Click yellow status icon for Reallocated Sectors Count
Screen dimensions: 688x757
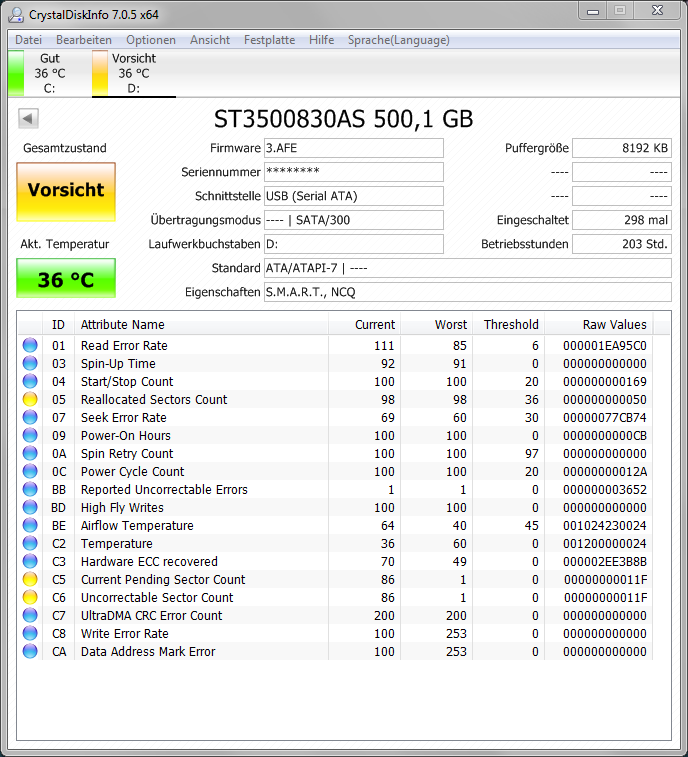[x=30, y=399]
